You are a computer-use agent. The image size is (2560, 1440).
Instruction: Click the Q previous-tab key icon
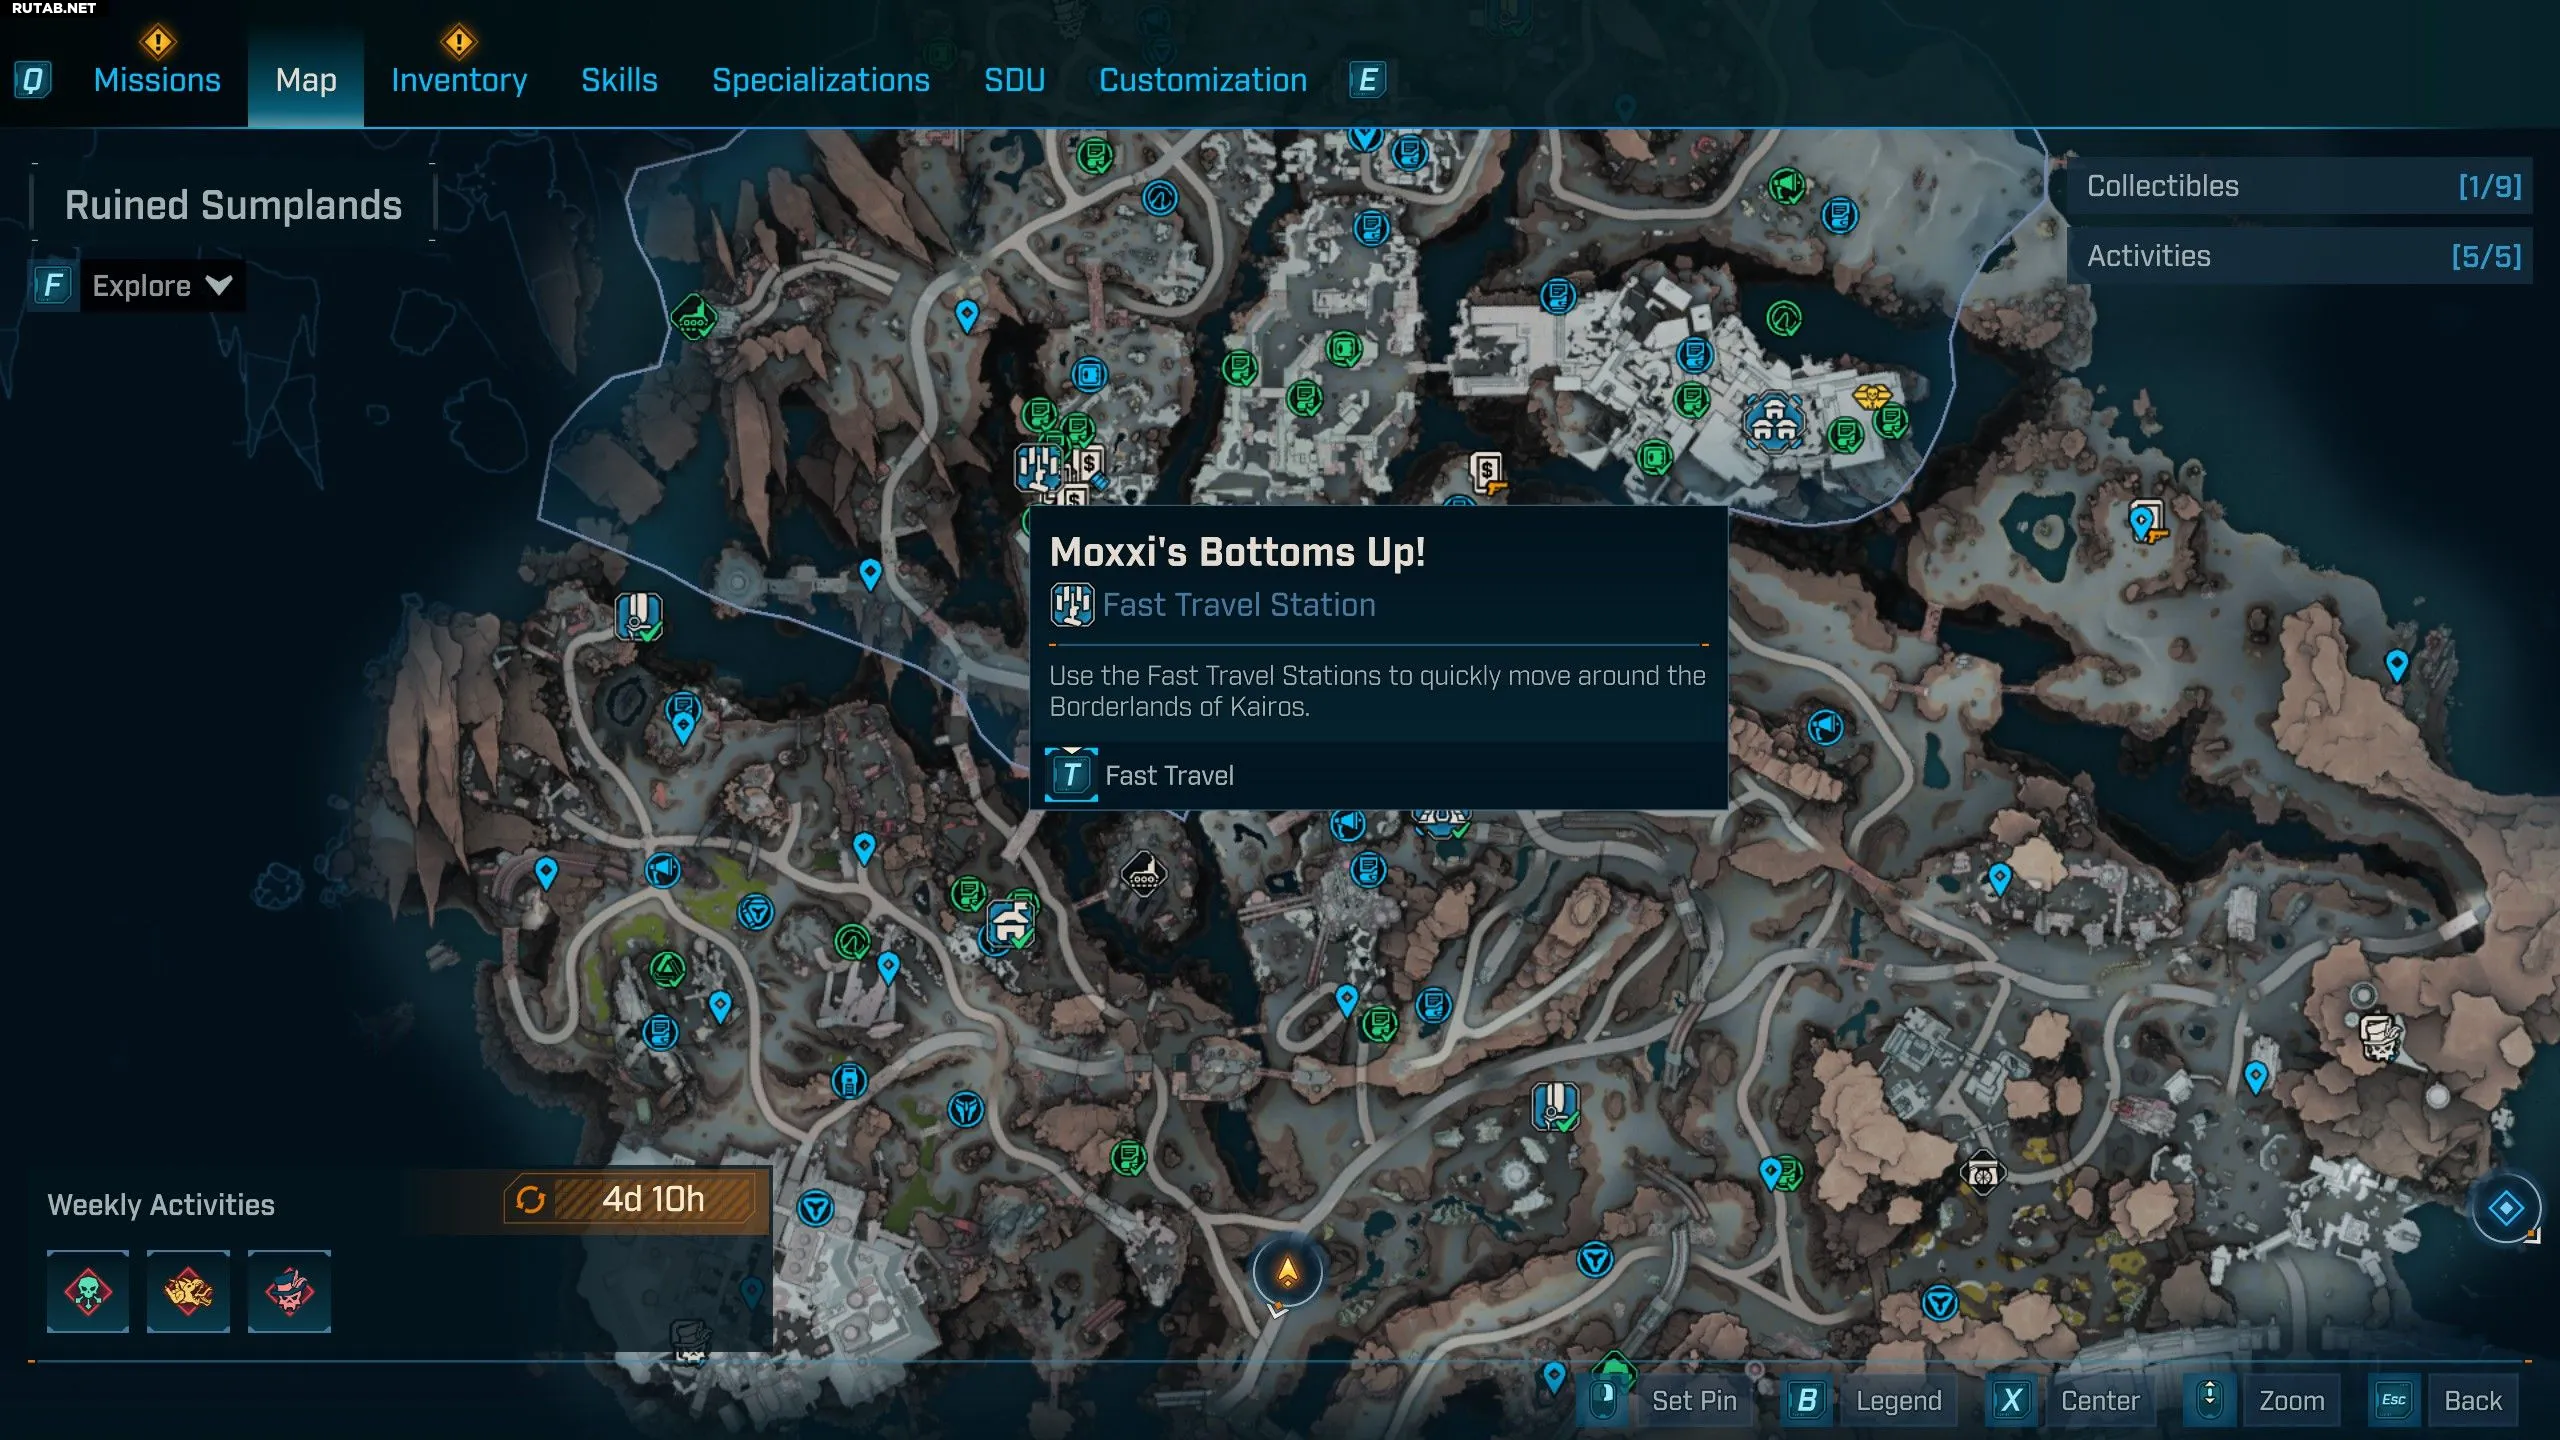click(x=33, y=80)
